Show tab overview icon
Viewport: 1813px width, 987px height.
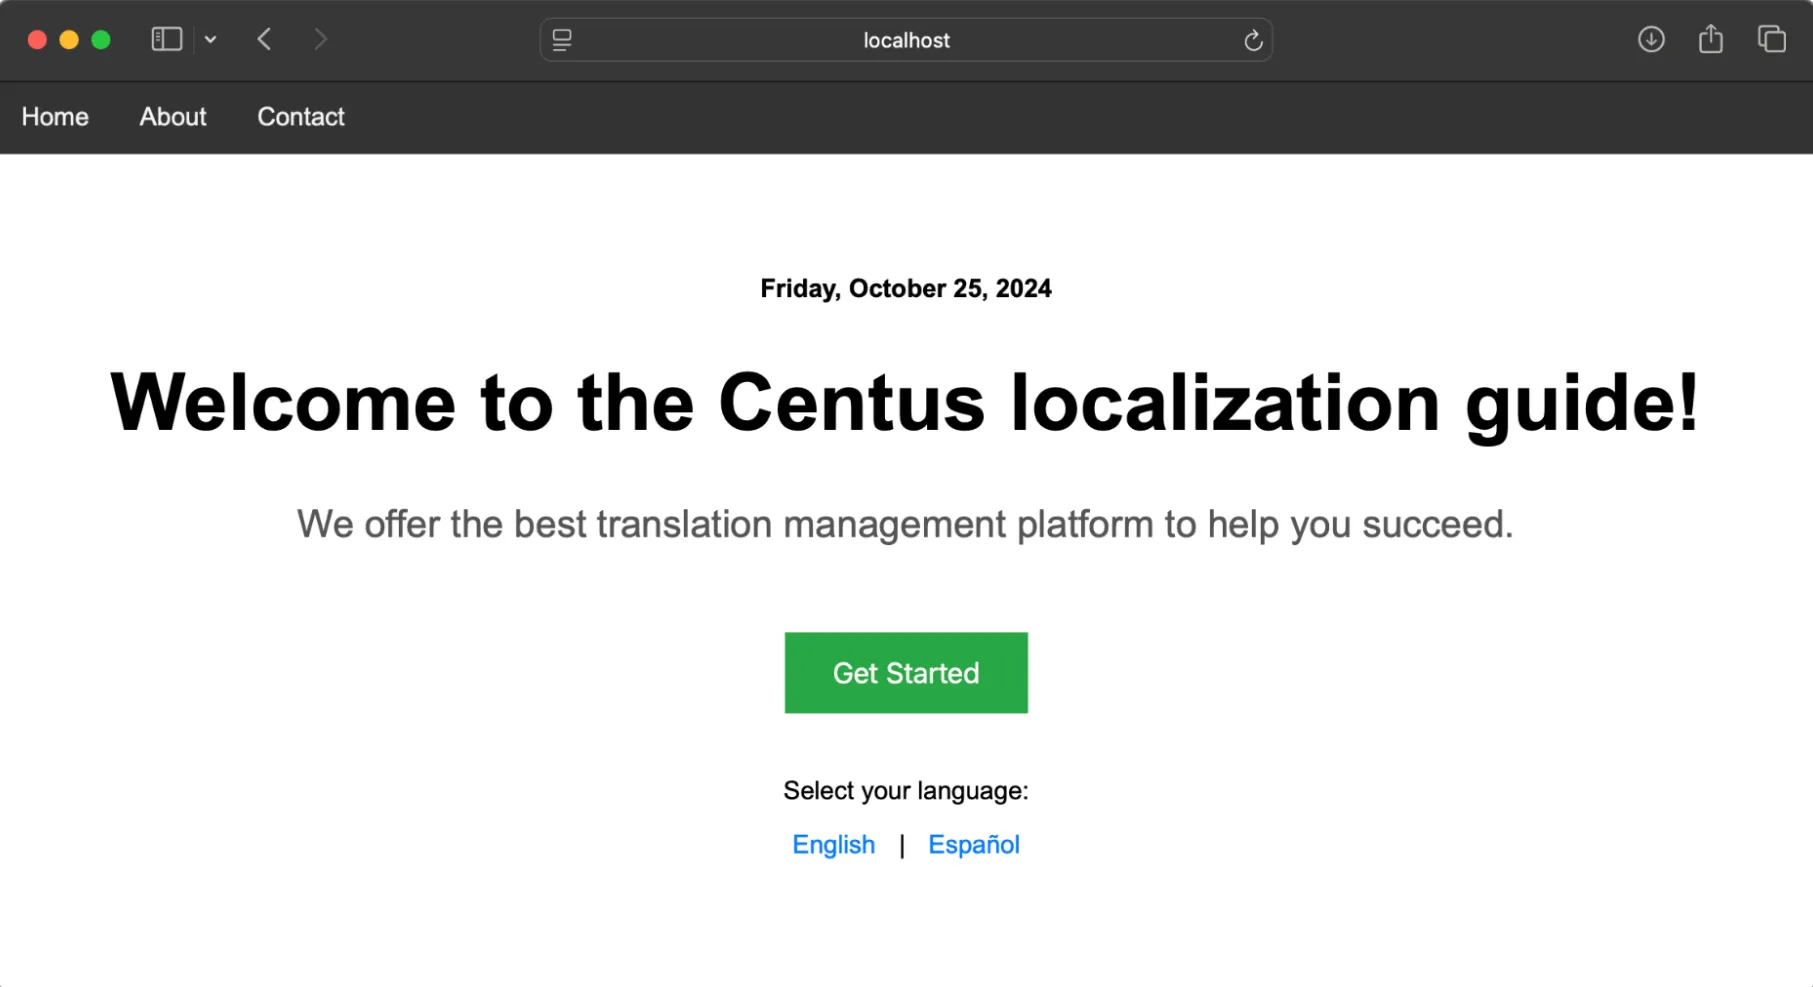[x=1771, y=40]
